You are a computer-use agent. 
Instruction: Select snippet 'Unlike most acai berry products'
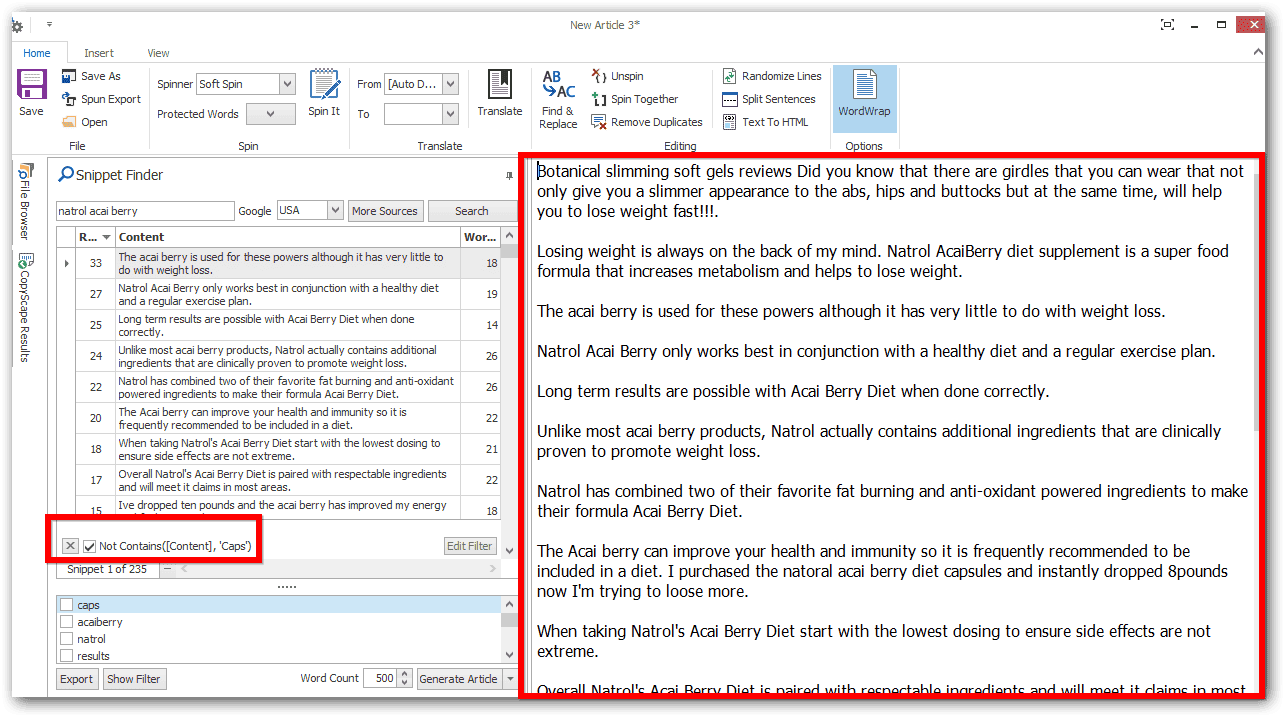pos(288,356)
